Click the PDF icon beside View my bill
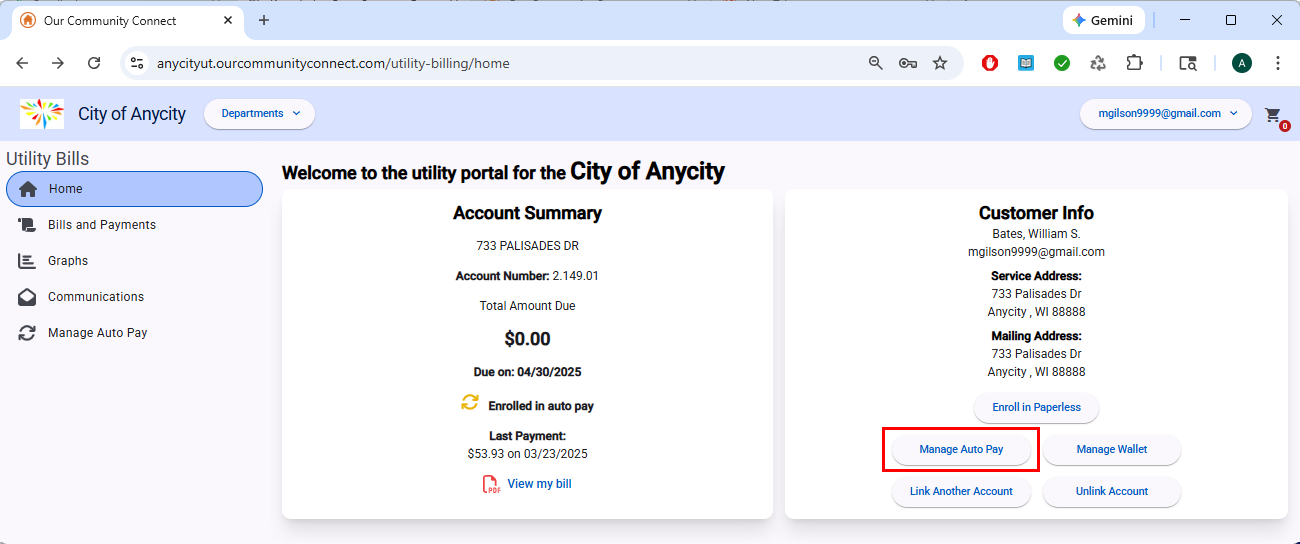The image size is (1300, 544). click(x=491, y=485)
